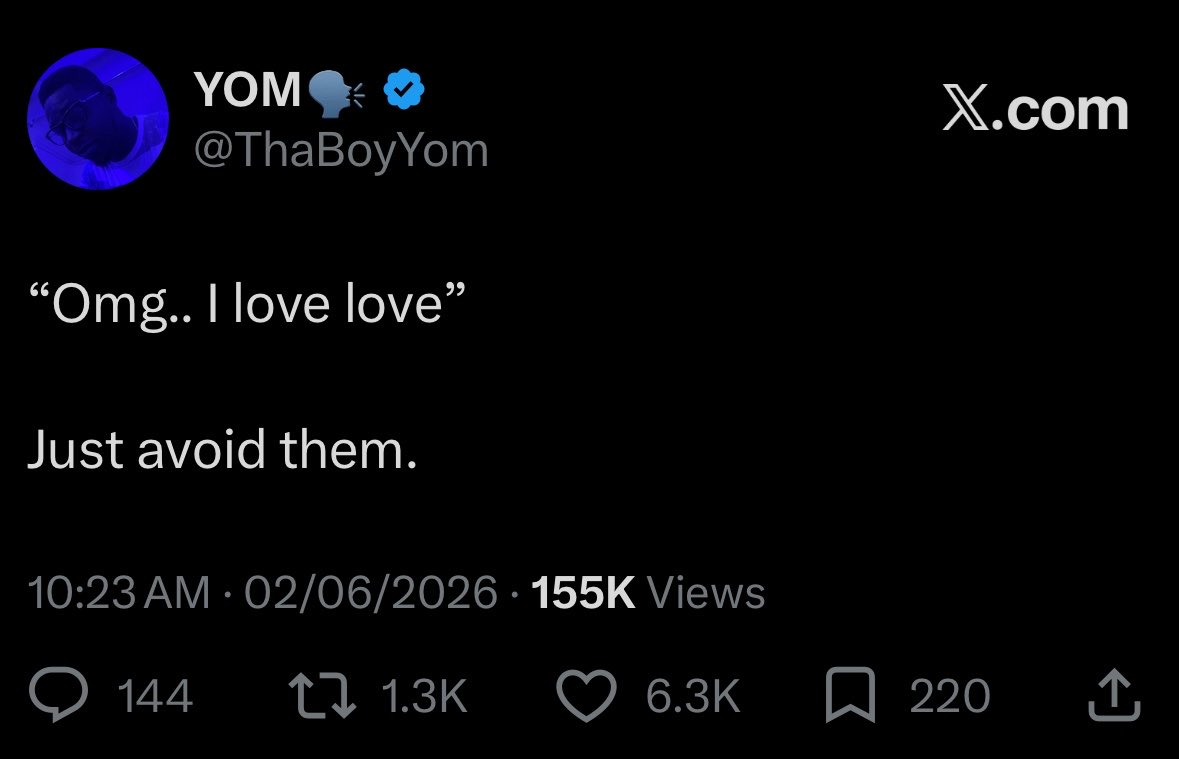Bookmark the post using ribbon icon

(x=850, y=694)
